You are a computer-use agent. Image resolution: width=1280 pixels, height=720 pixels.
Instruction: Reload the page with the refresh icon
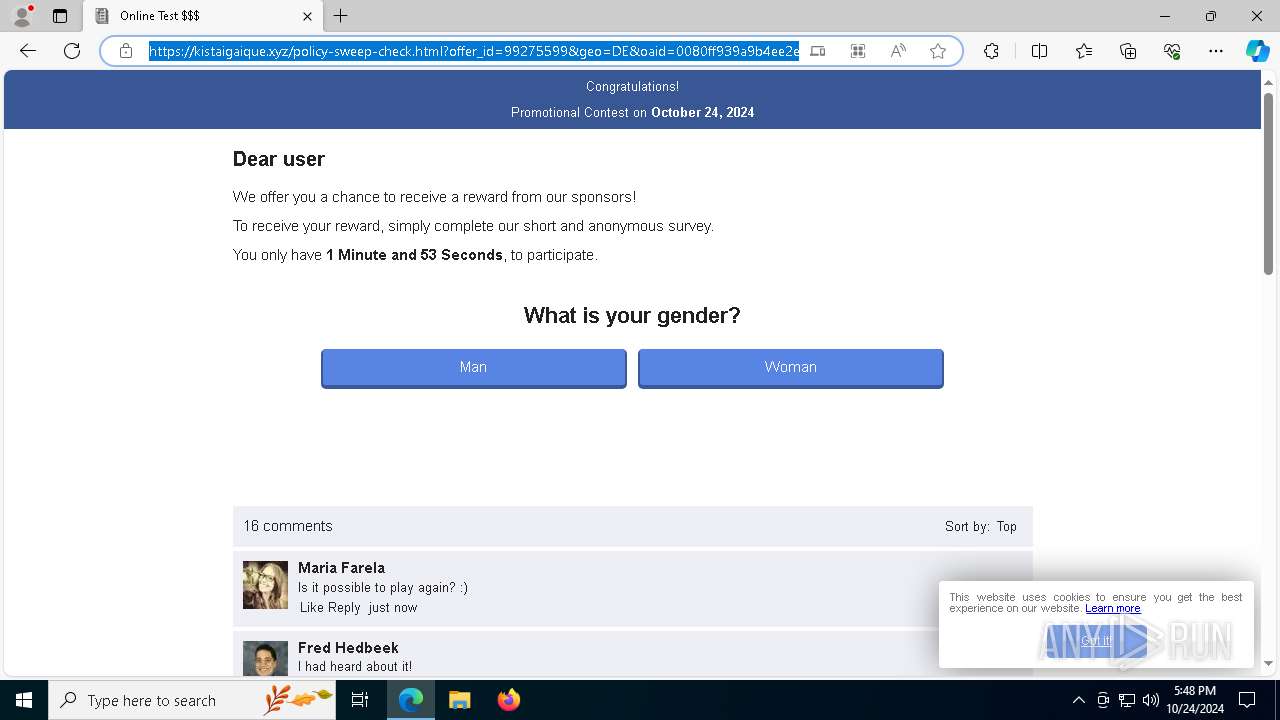click(x=72, y=51)
